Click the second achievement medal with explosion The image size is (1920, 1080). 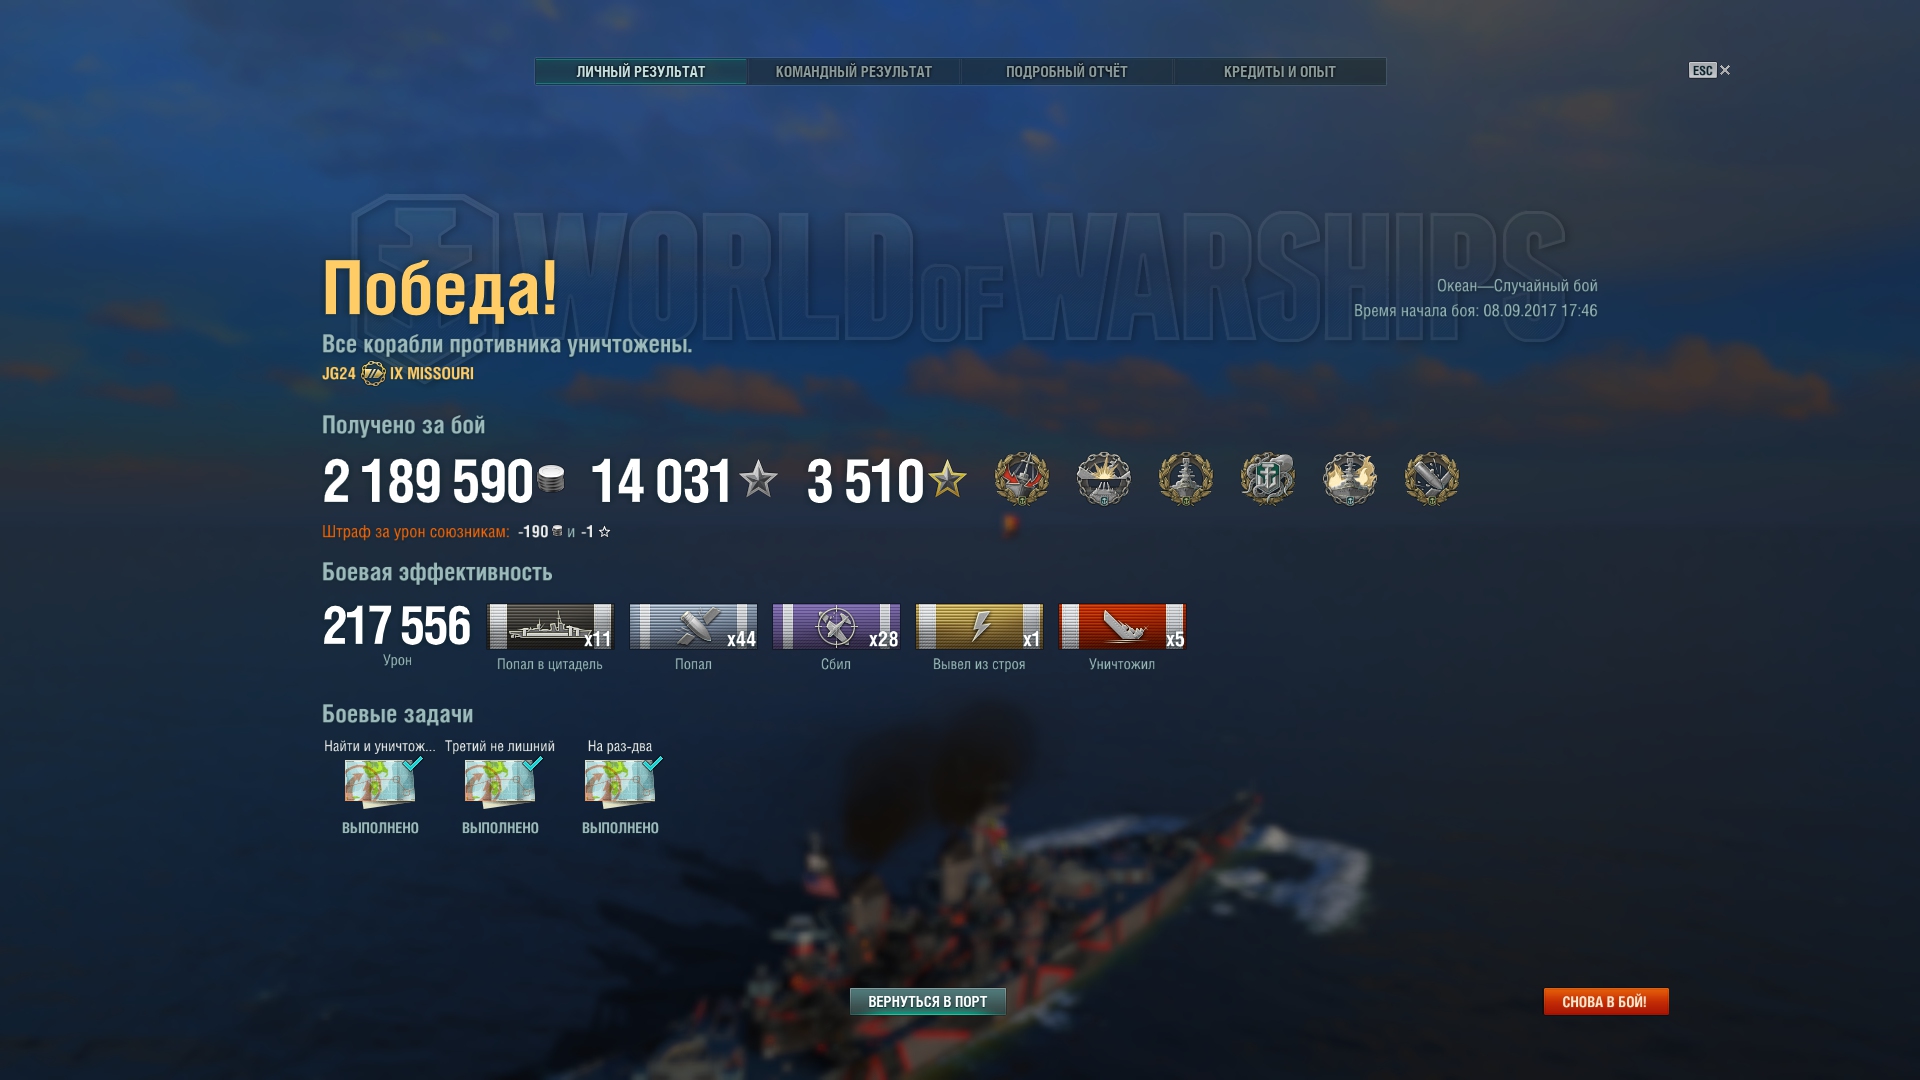(x=1103, y=479)
